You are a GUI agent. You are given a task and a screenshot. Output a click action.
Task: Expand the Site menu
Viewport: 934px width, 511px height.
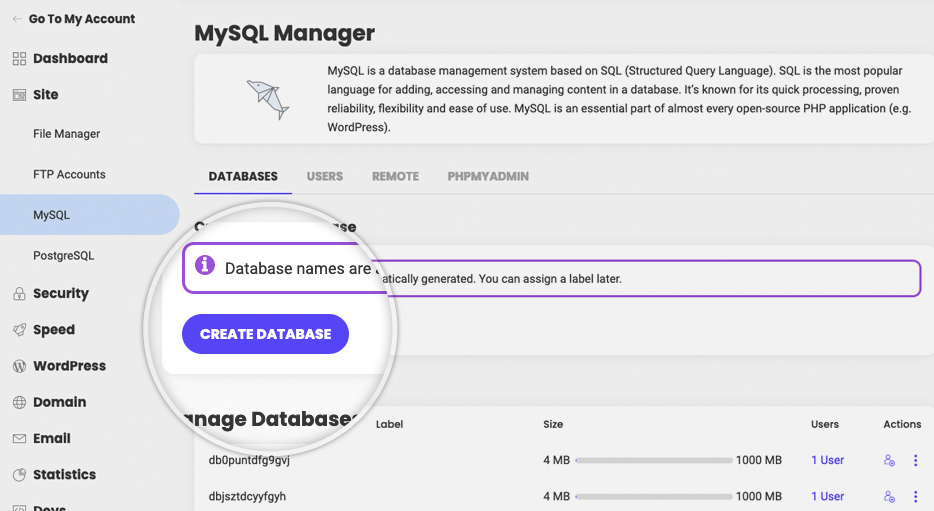46,95
